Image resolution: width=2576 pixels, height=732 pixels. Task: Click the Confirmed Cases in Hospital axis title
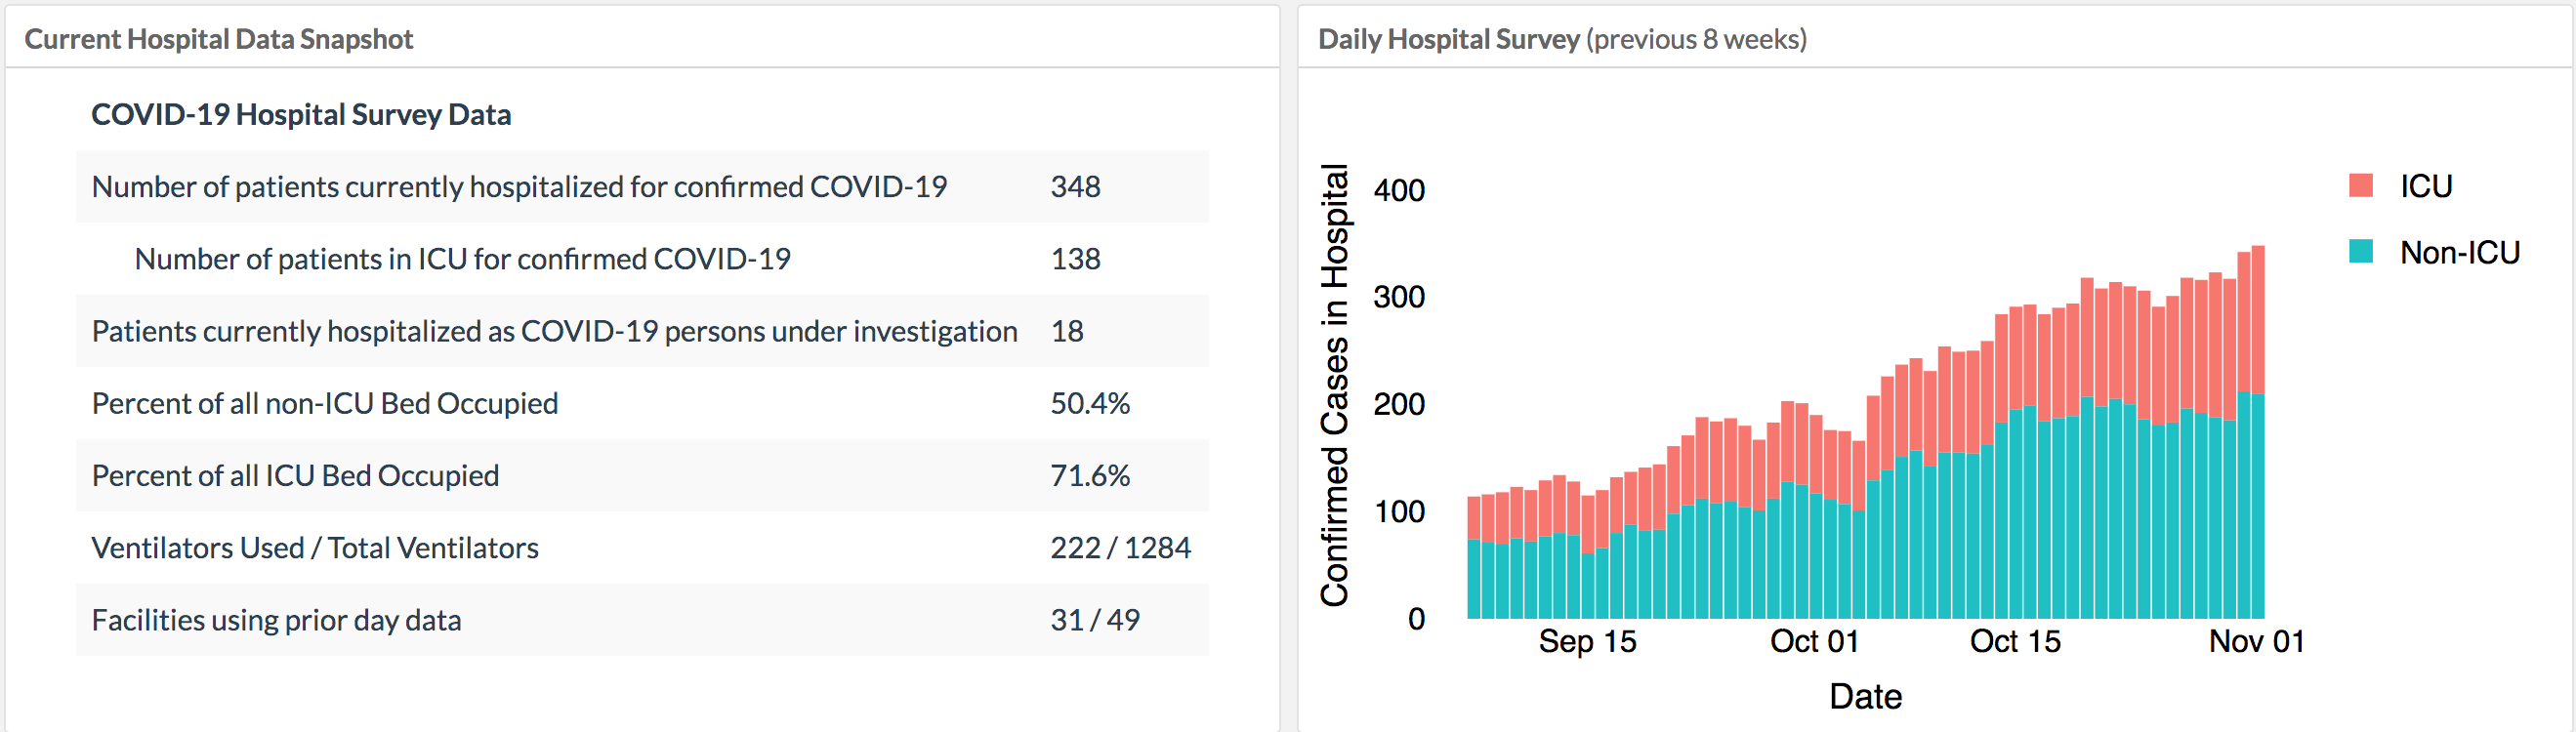click(x=1334, y=385)
